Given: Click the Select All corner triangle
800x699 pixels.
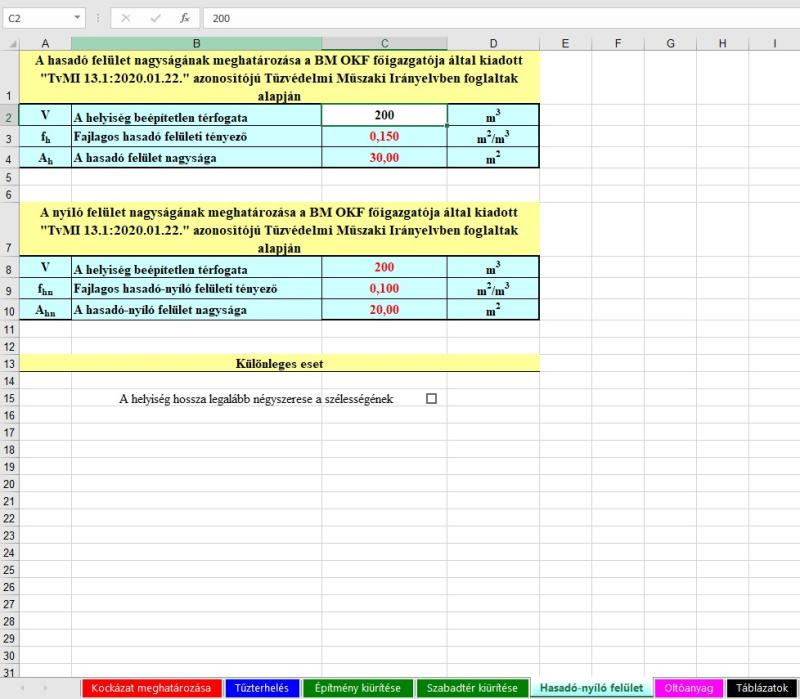Looking at the screenshot, I should (x=12, y=44).
